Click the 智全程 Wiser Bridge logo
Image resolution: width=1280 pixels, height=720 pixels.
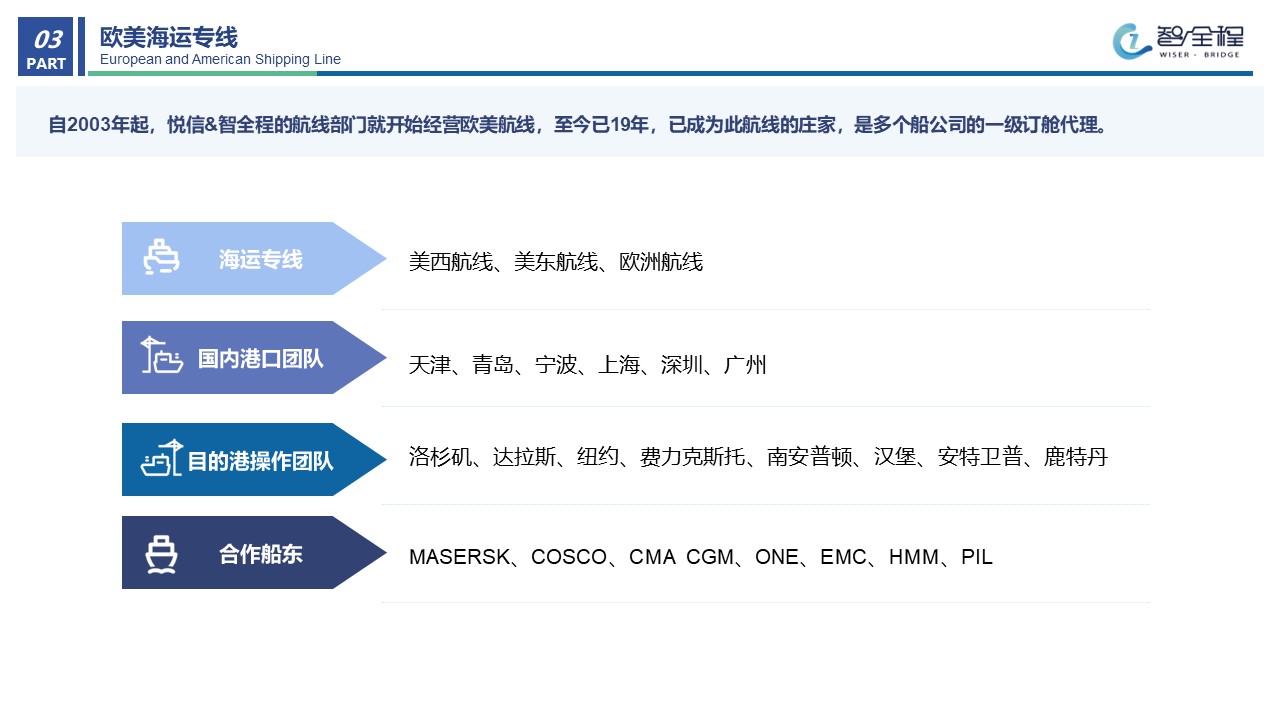[1179, 41]
